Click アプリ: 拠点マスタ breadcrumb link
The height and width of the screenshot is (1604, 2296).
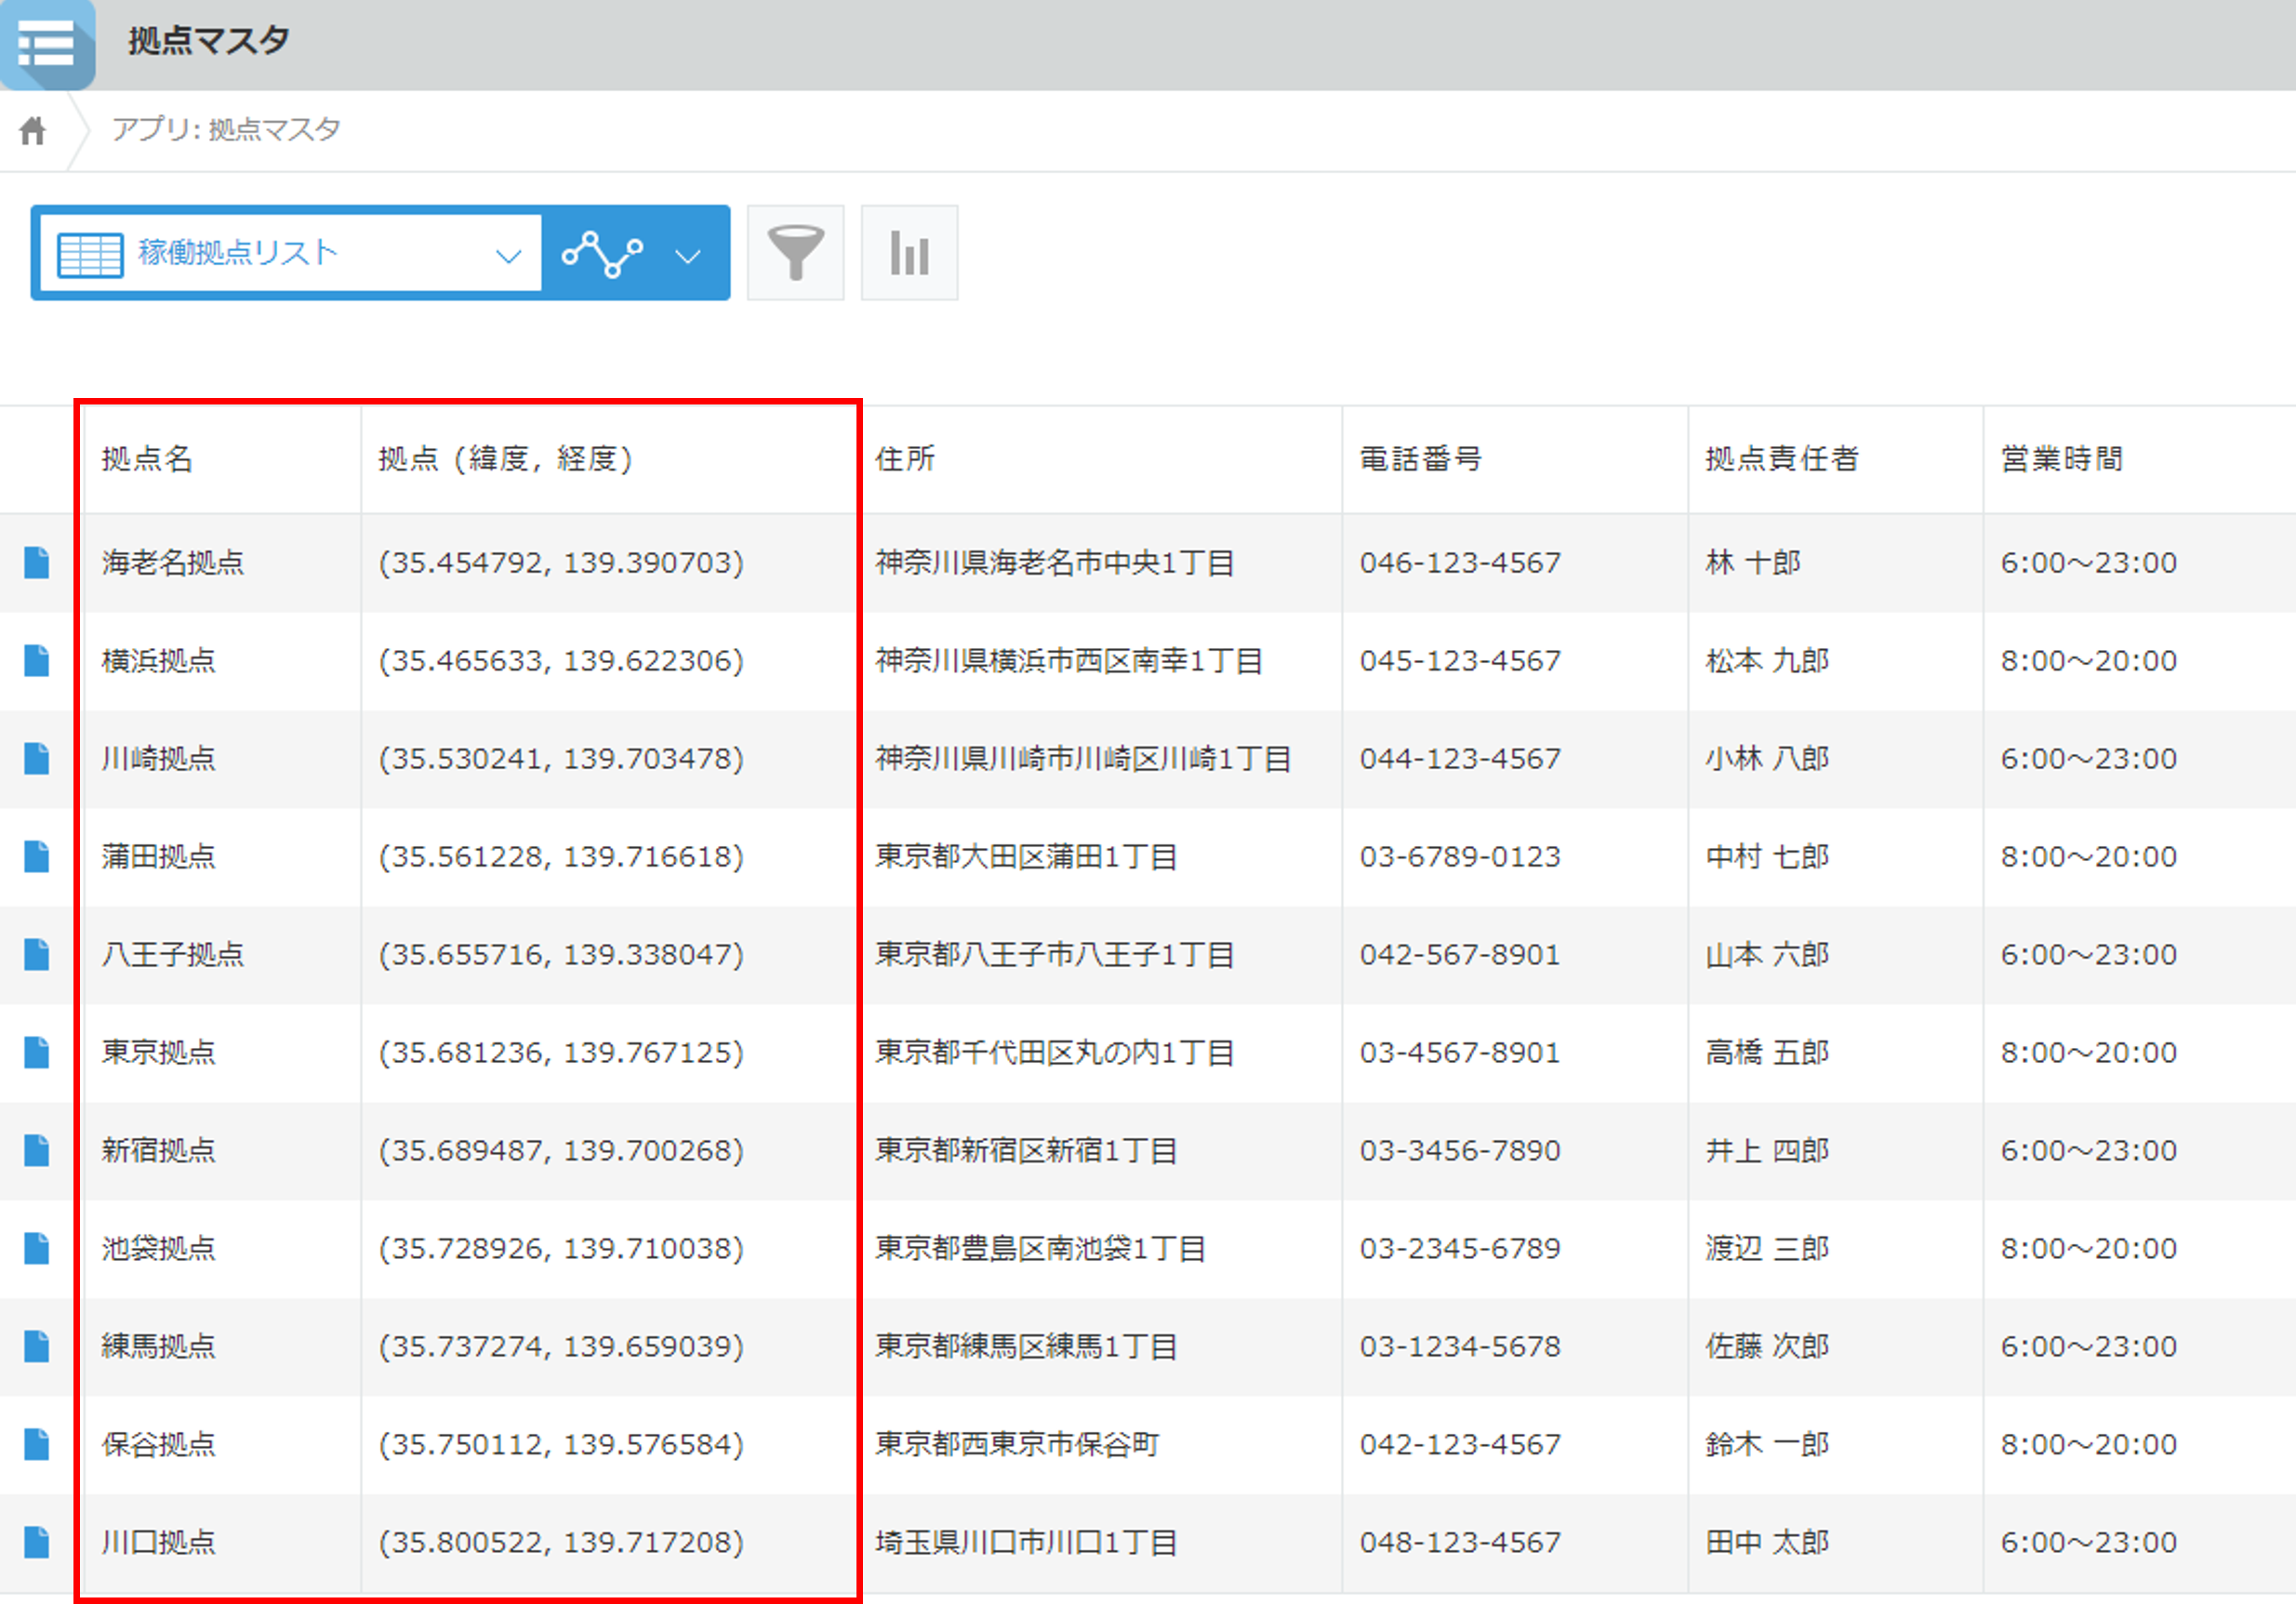(226, 130)
